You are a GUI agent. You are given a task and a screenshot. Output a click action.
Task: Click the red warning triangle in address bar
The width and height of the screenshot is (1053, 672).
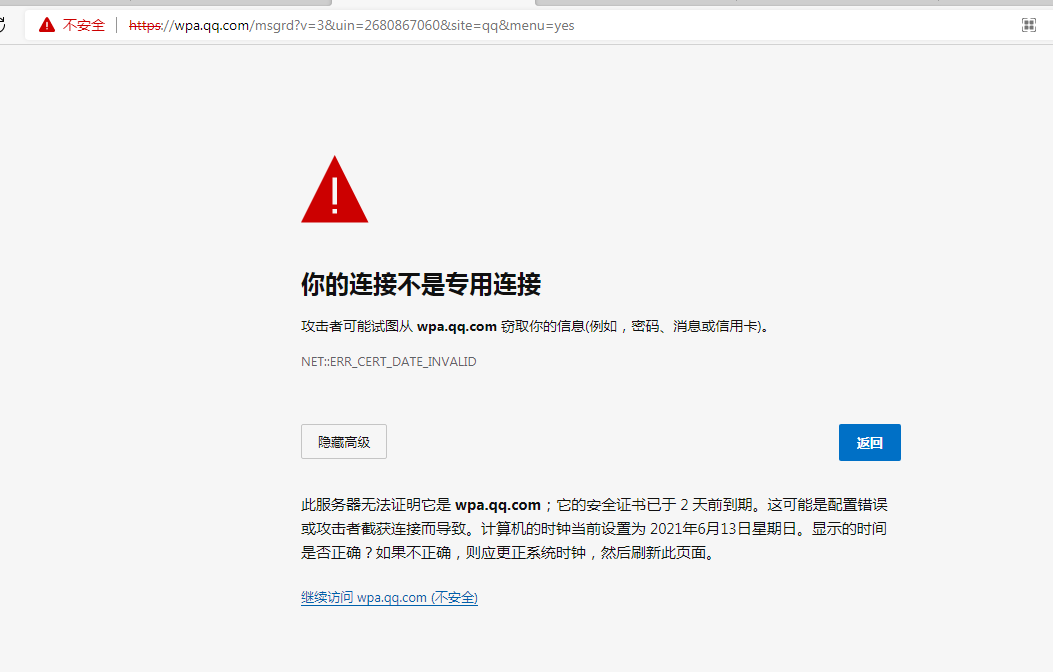pos(47,25)
